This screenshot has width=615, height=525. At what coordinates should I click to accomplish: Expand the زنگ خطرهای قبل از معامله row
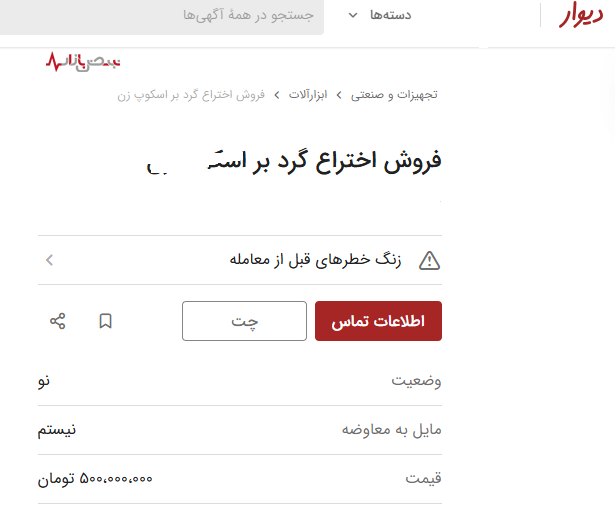coord(240,260)
